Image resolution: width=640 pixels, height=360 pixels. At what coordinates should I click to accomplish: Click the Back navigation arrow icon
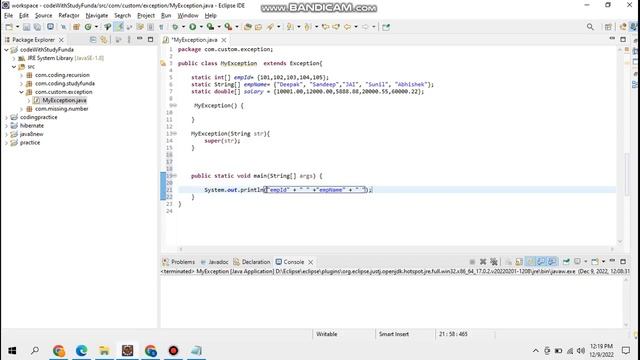[347, 27]
